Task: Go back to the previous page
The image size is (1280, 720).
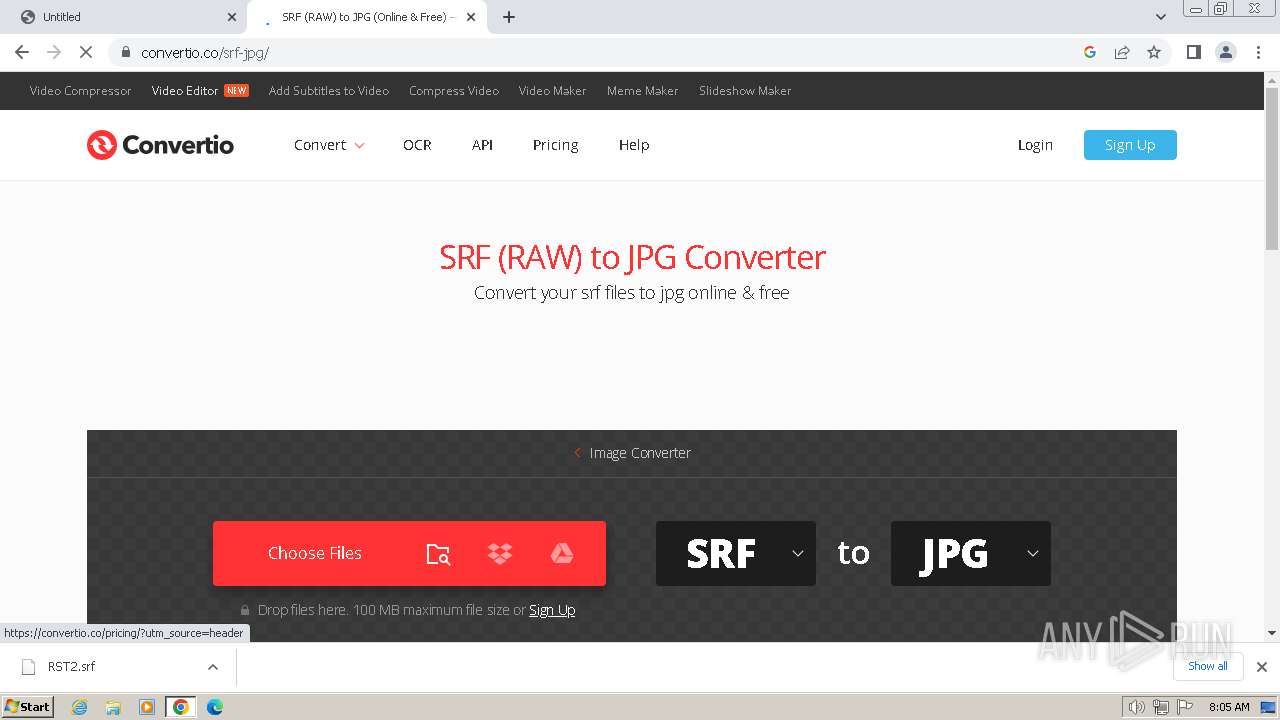Action: coord(22,52)
